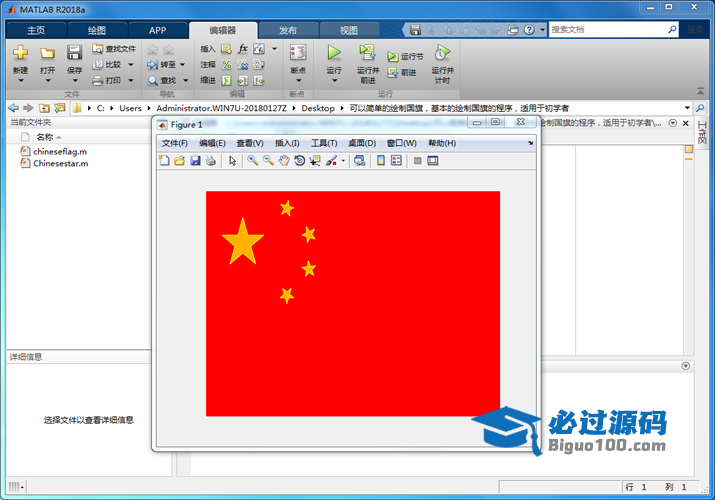Image resolution: width=715 pixels, height=500 pixels.
Task: Toggle the rotate 3D tool
Action: (299, 160)
